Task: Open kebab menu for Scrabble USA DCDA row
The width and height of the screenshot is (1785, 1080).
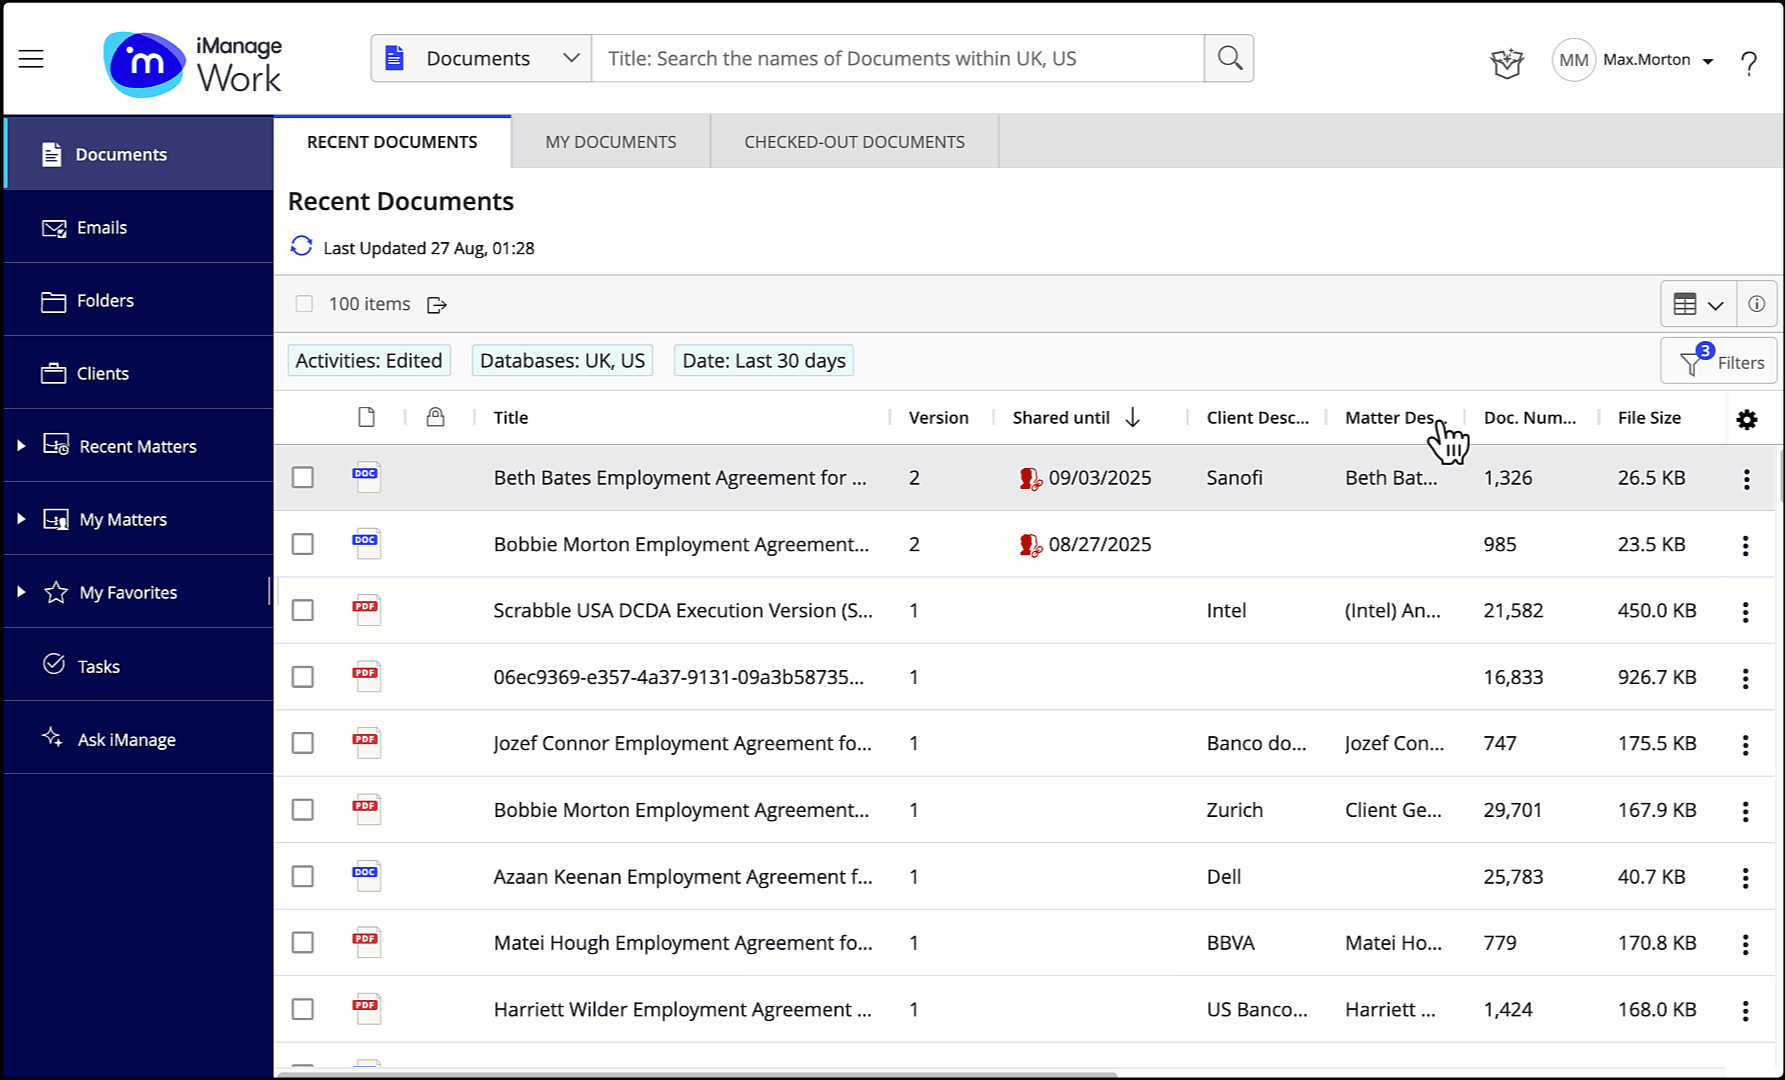Action: coord(1745,612)
